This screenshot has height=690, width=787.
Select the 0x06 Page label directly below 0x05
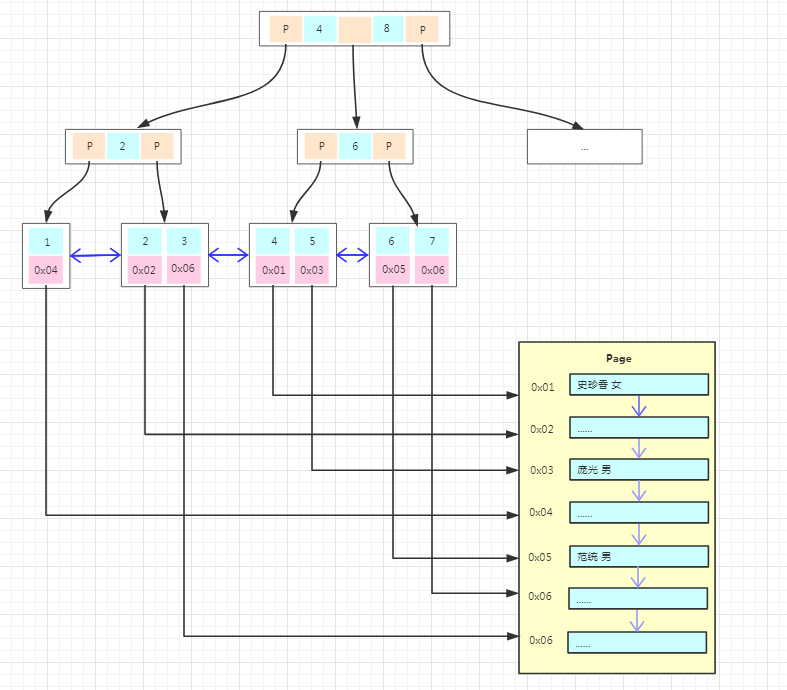click(540, 596)
